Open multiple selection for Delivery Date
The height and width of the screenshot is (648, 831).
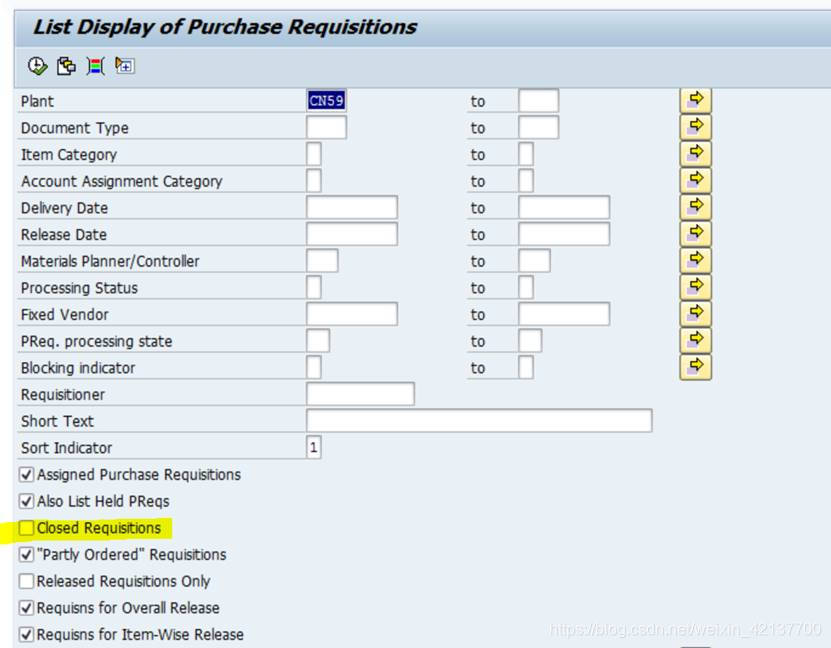tap(695, 207)
